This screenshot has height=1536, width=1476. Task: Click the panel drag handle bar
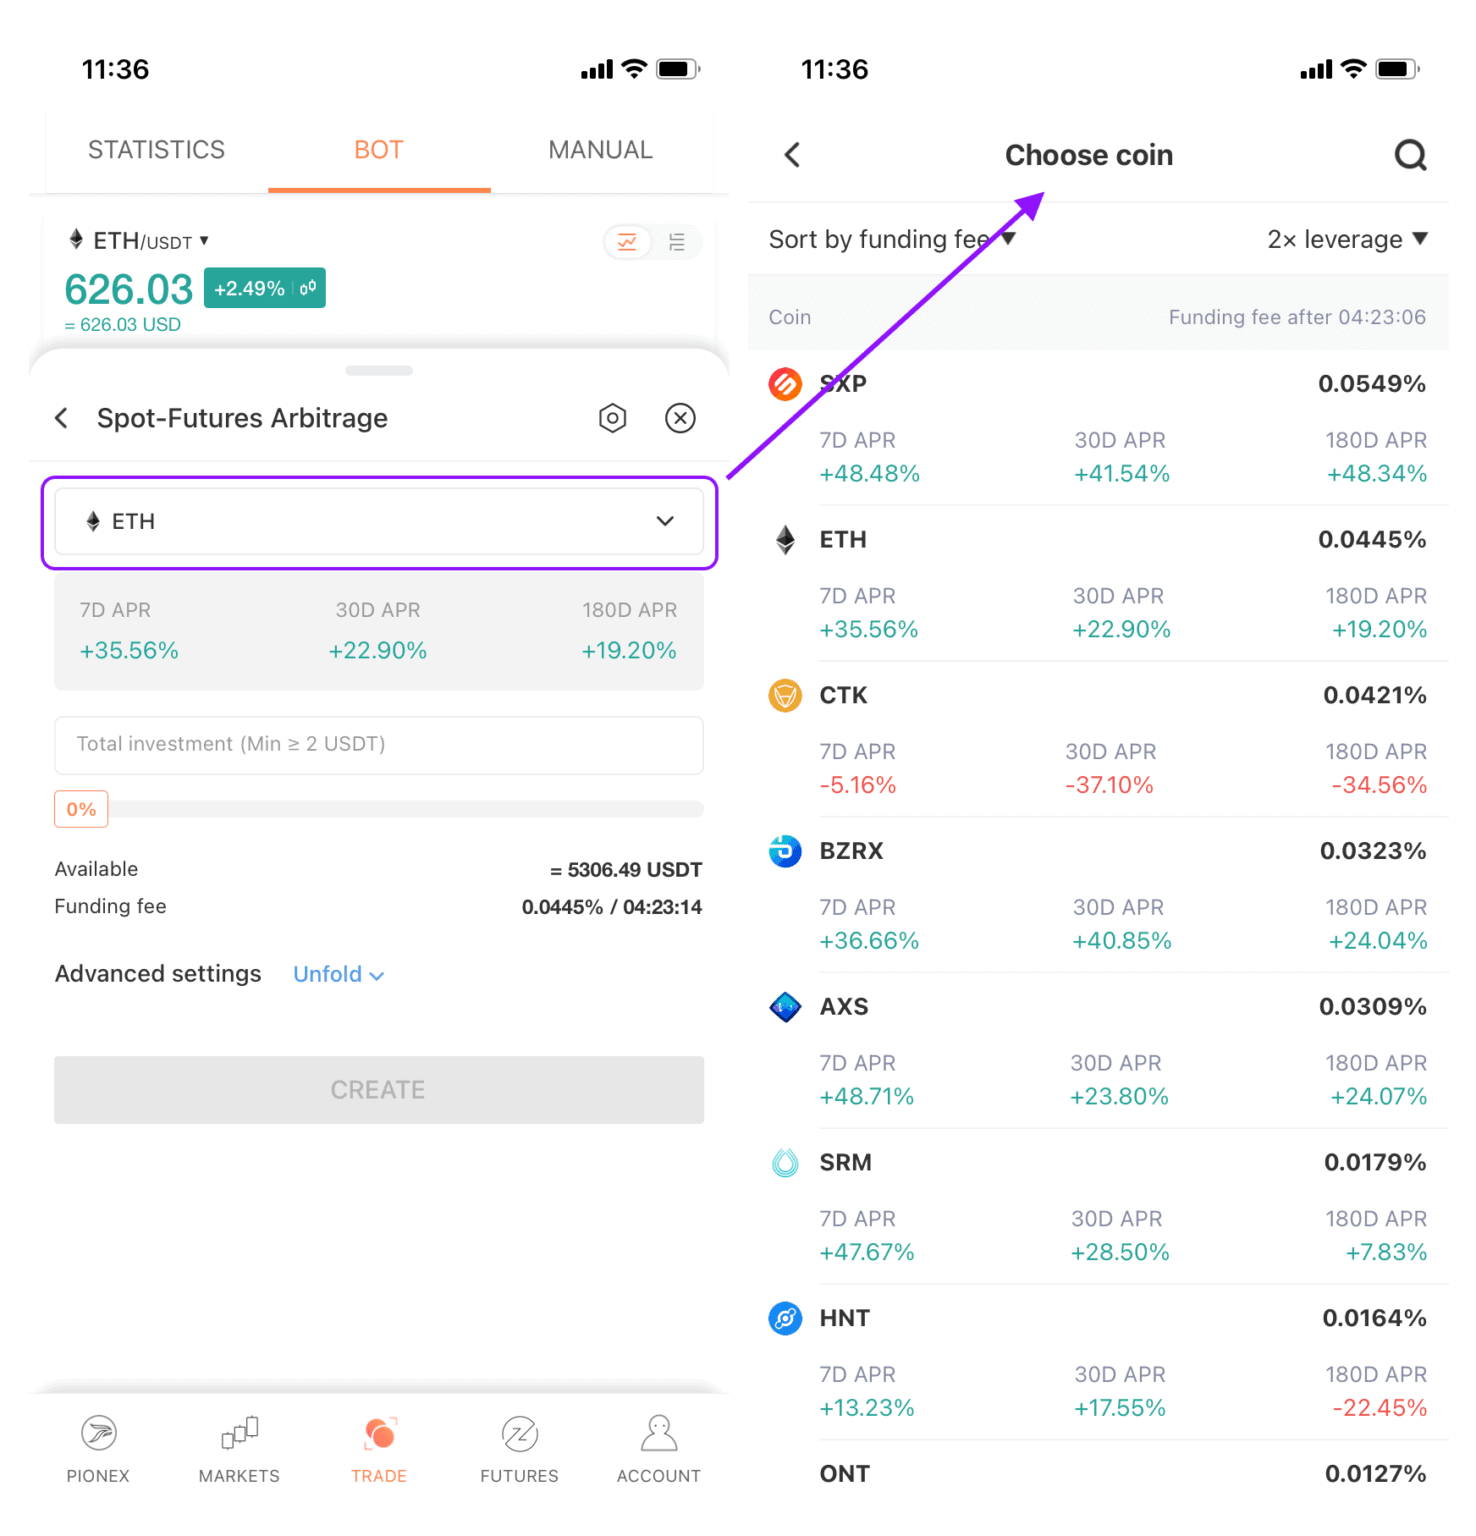379,371
